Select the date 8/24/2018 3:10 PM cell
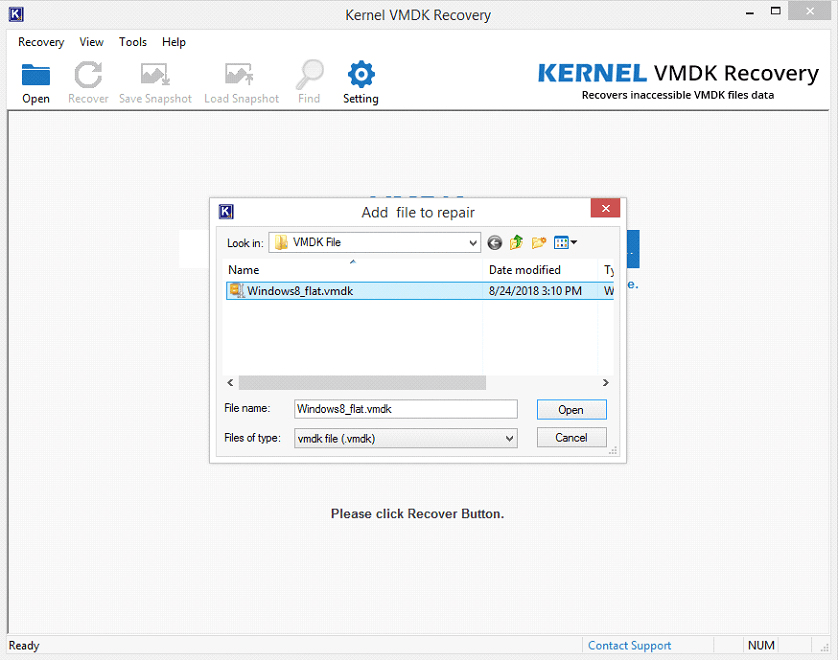The image size is (838, 660). point(535,291)
